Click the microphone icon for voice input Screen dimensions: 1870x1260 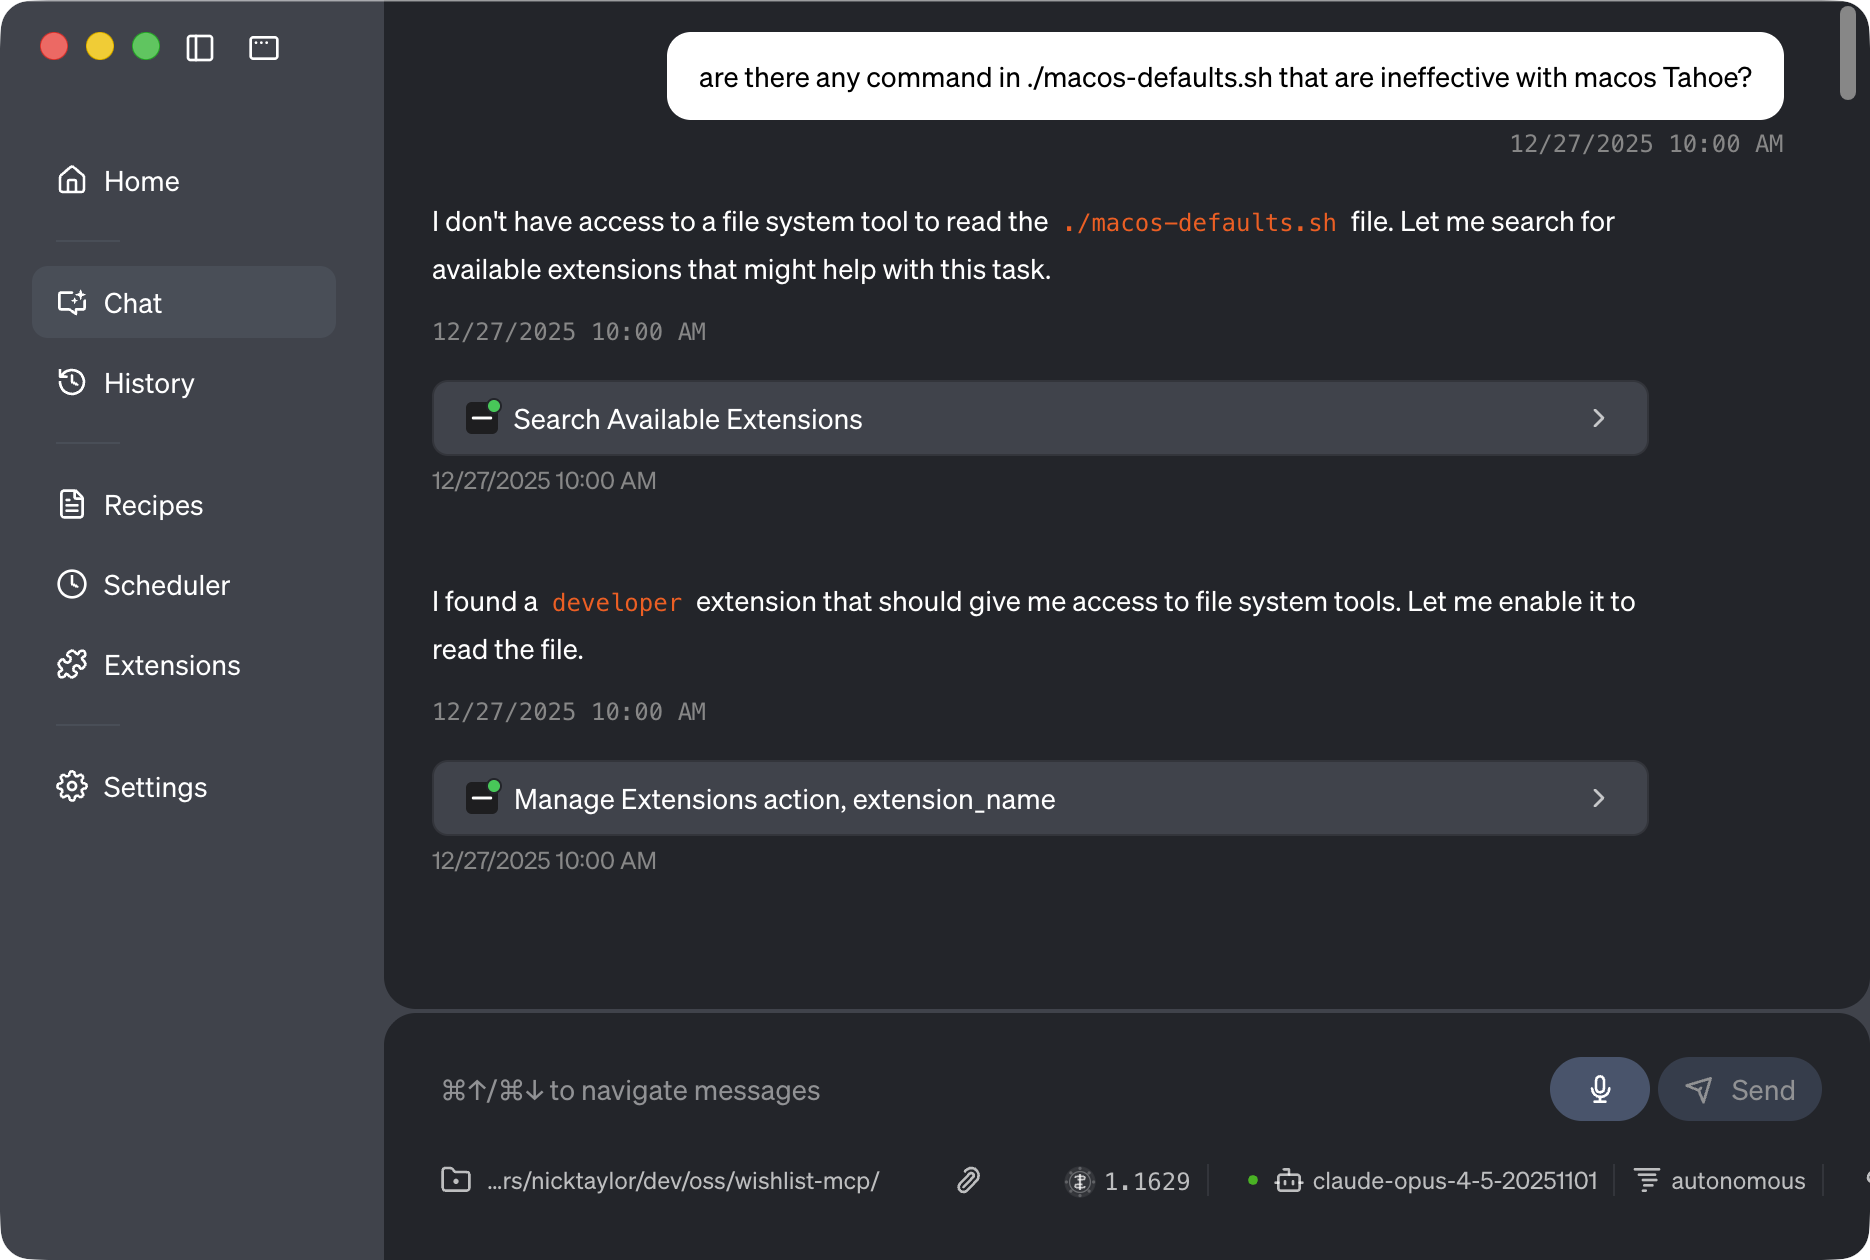click(1599, 1089)
